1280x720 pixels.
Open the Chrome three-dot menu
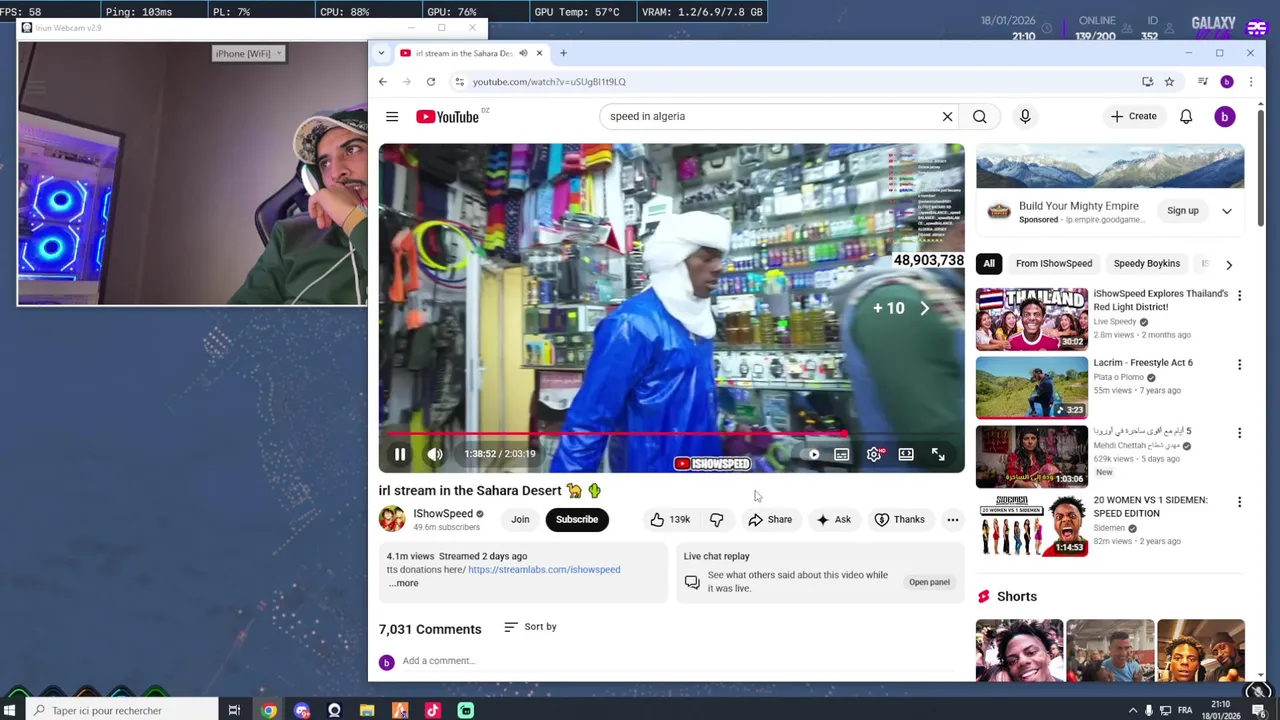point(1250,82)
